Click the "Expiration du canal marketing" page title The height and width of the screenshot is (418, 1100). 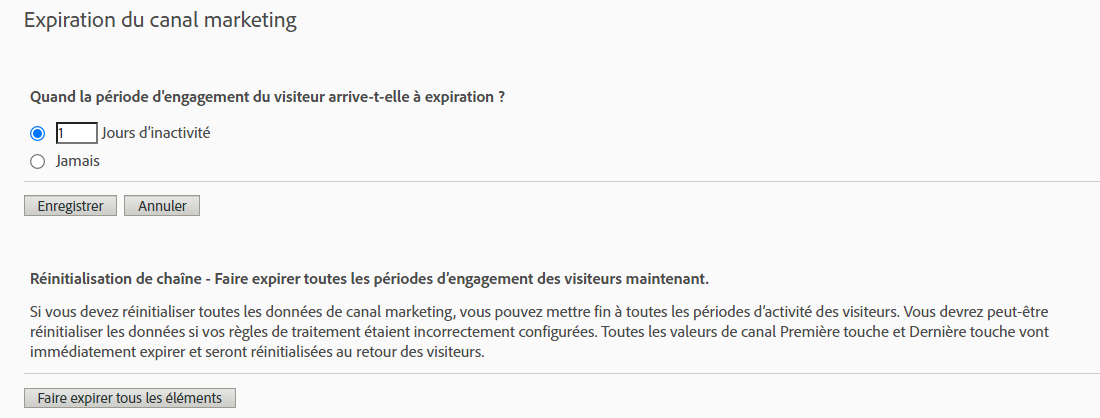point(161,20)
